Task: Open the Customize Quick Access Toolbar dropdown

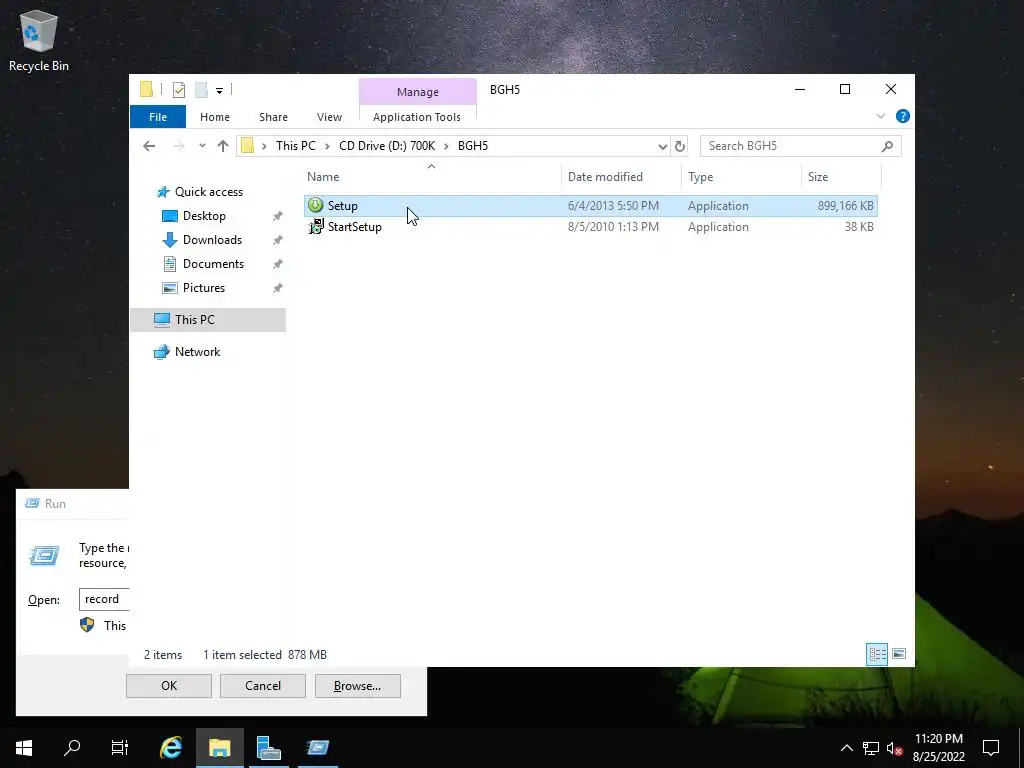Action: (219, 91)
